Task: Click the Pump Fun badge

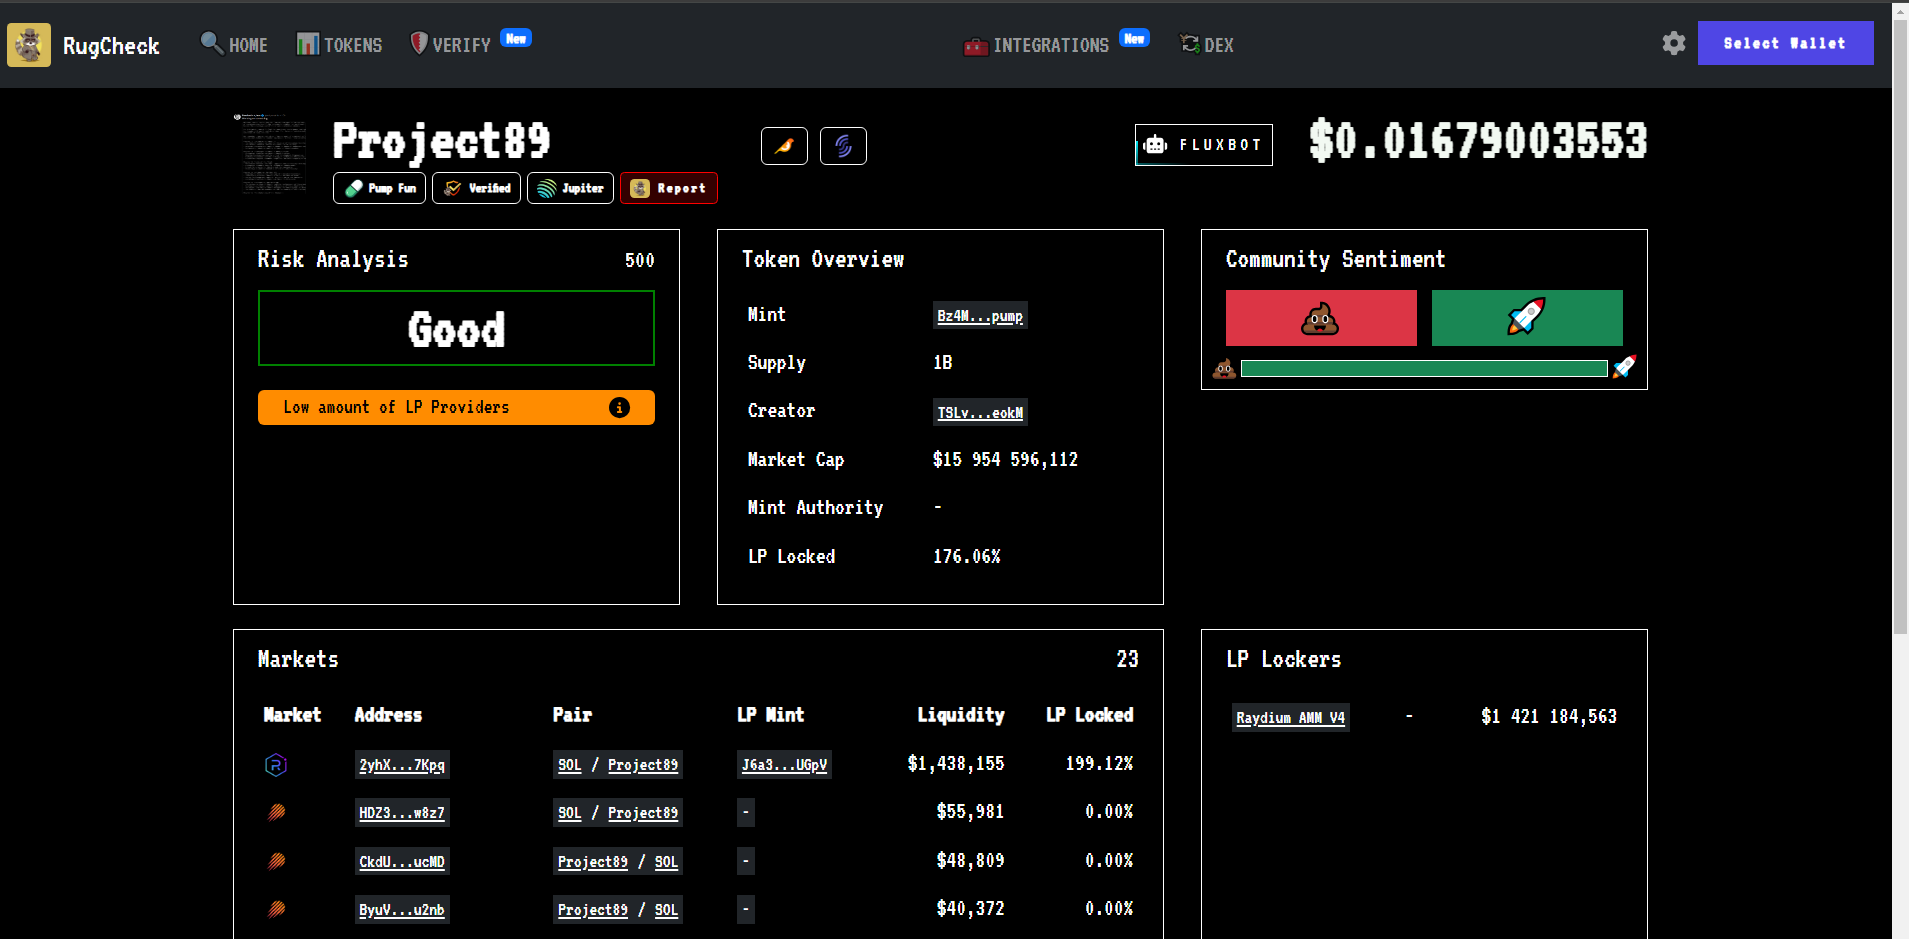Action: [380, 188]
